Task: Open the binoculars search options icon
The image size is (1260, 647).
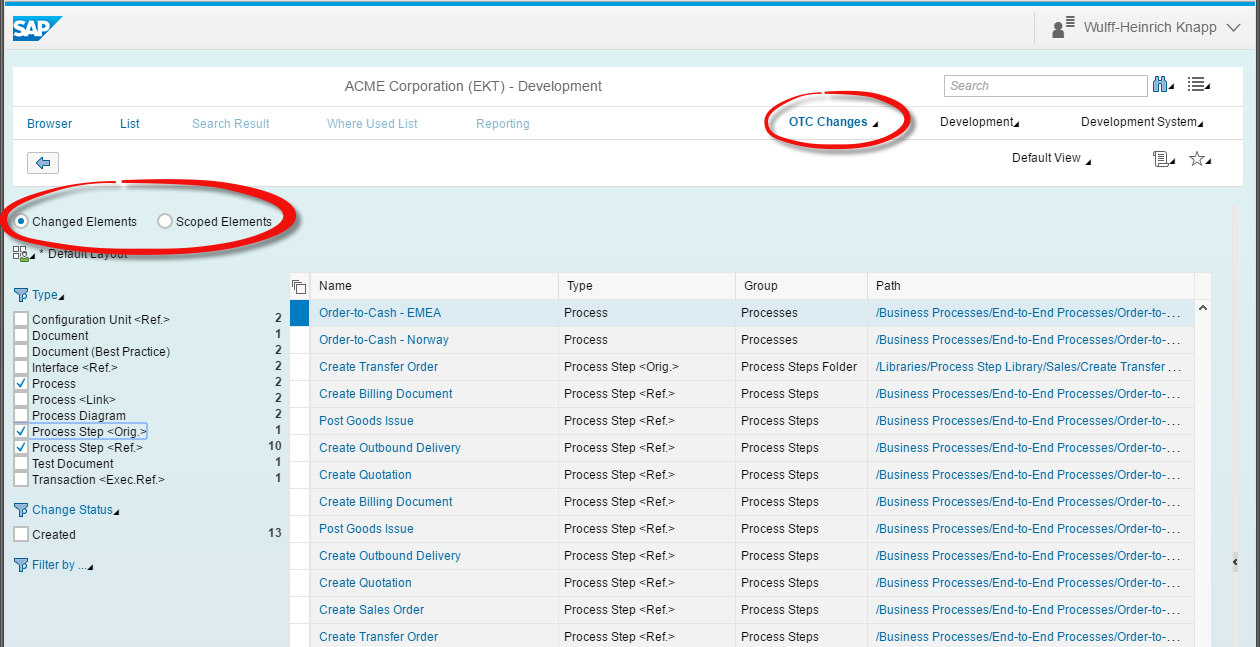Action: tap(1163, 85)
